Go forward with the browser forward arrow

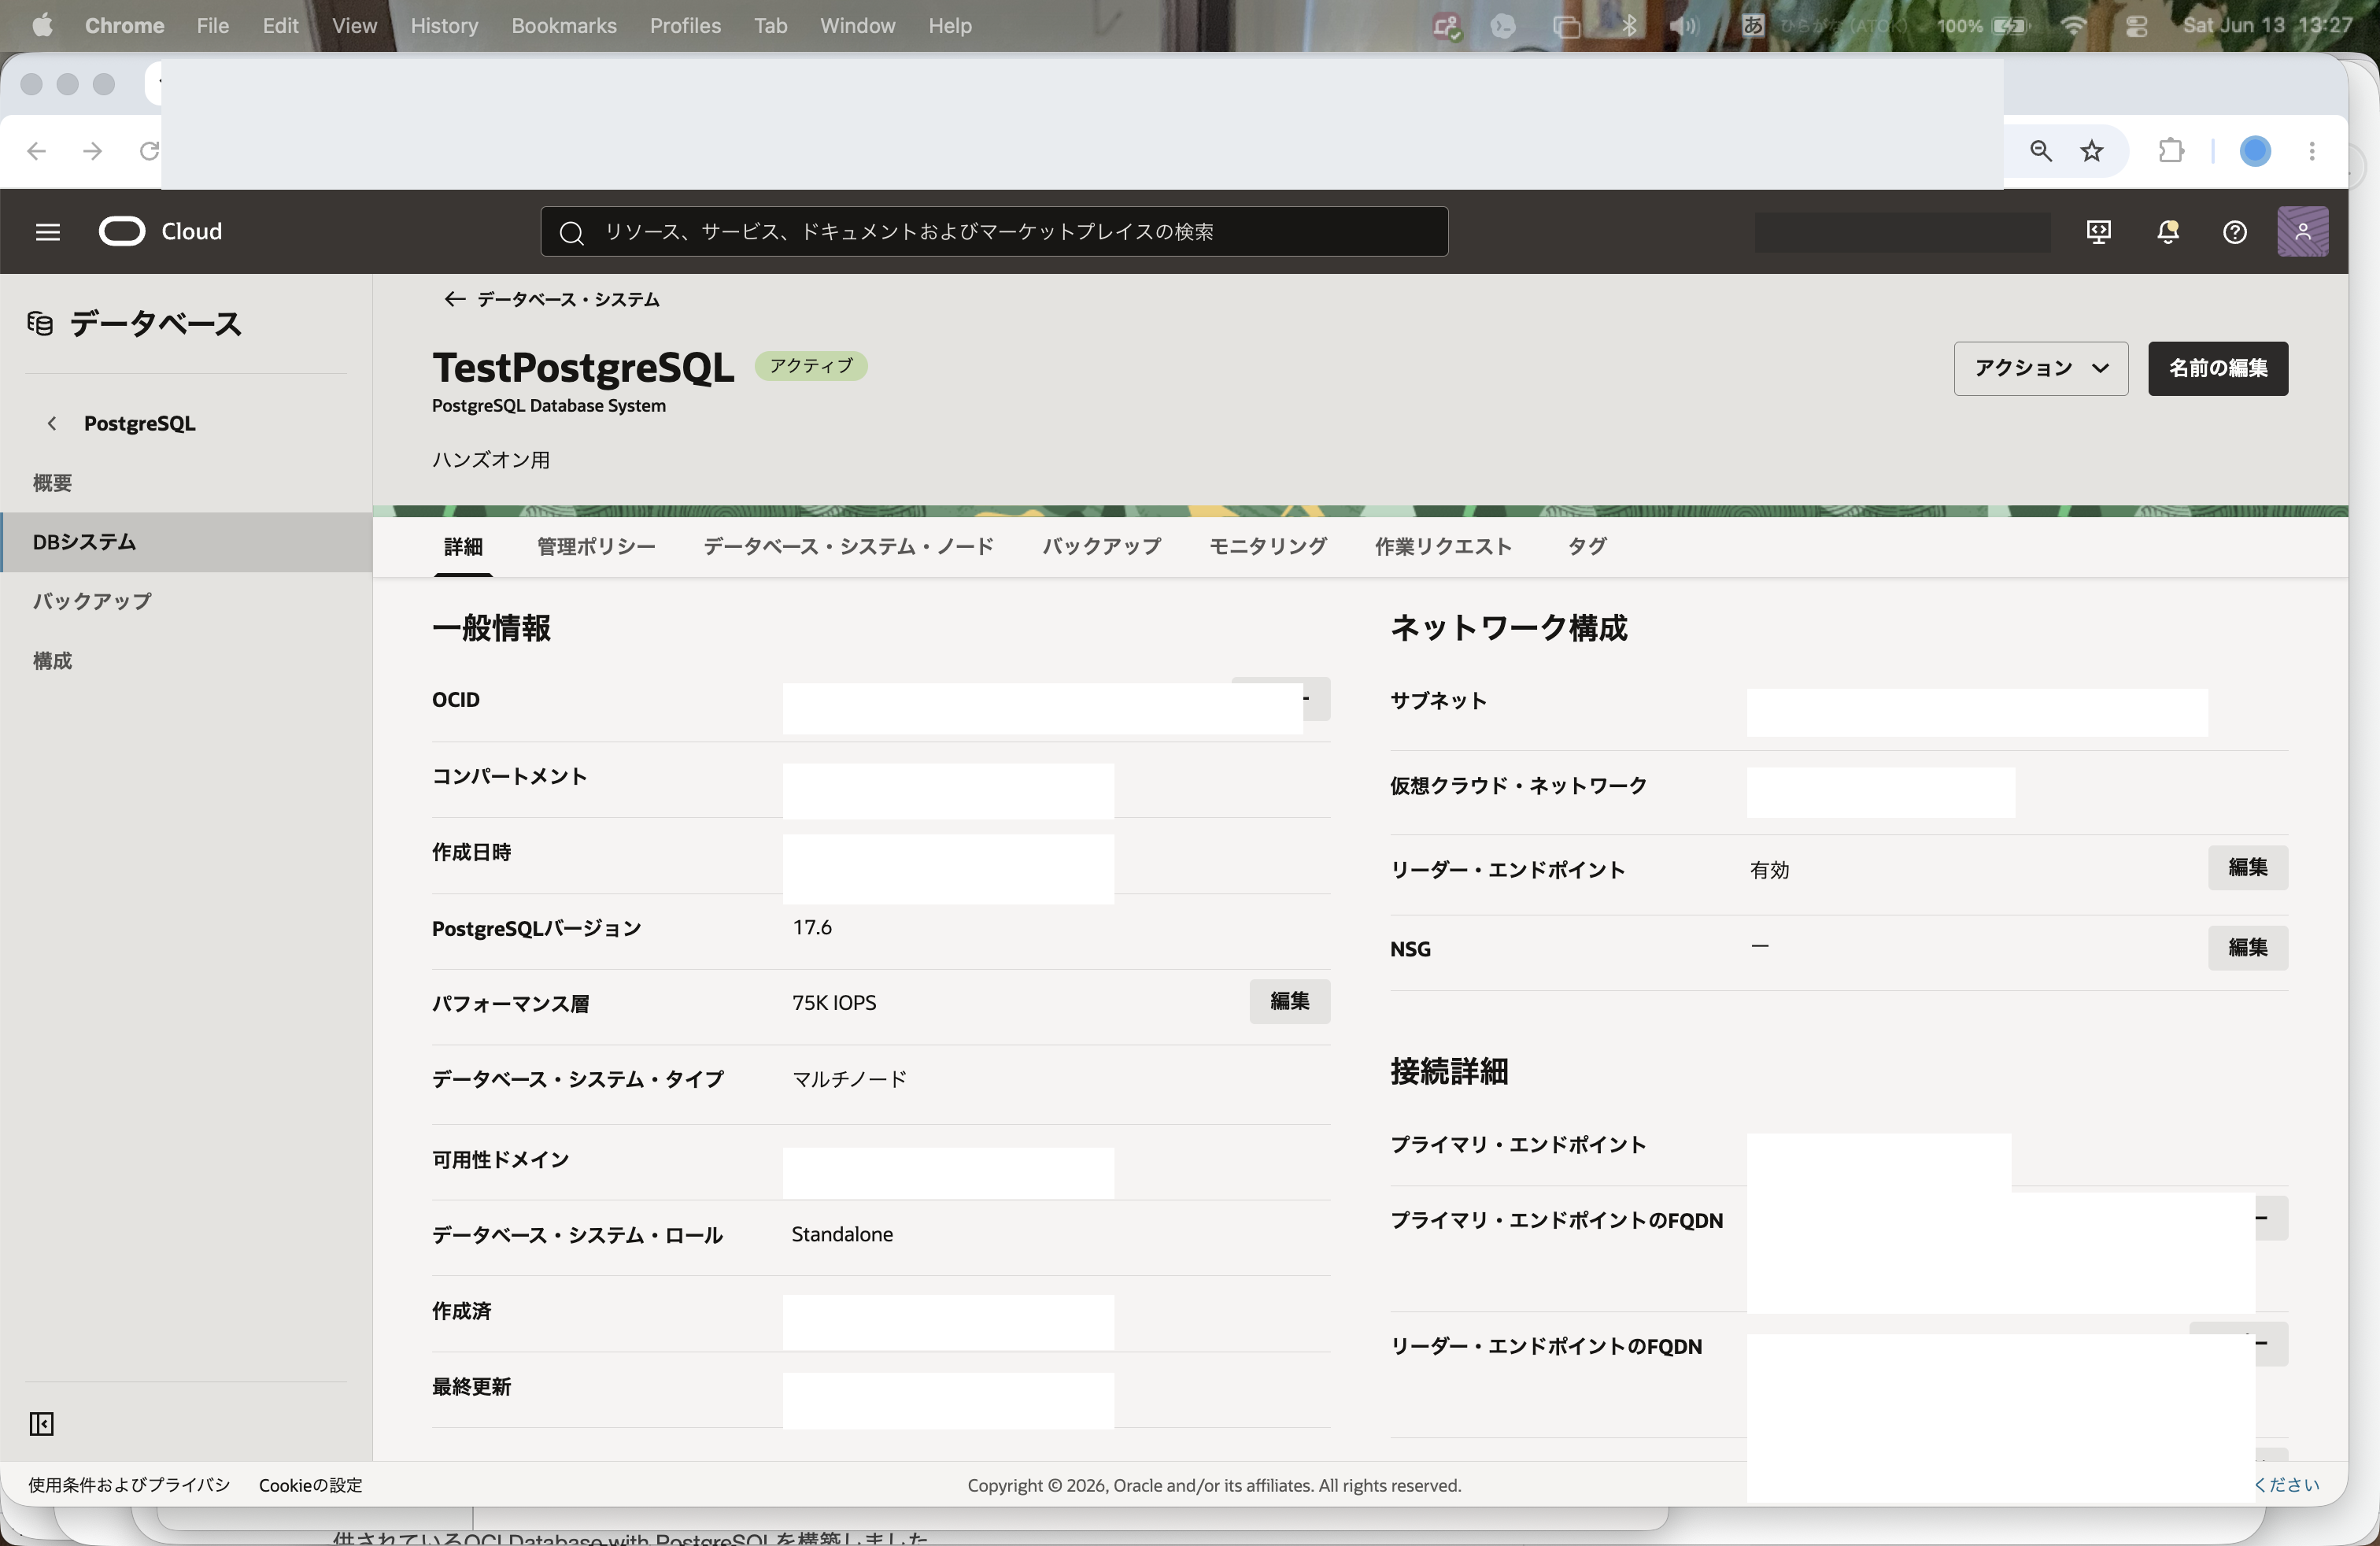pos(93,151)
